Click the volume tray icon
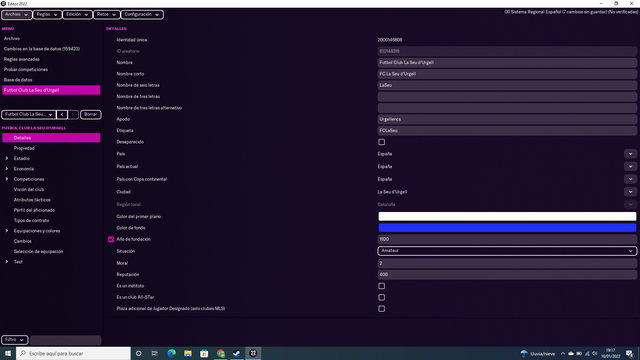This screenshot has width=640, height=360. coord(595,353)
